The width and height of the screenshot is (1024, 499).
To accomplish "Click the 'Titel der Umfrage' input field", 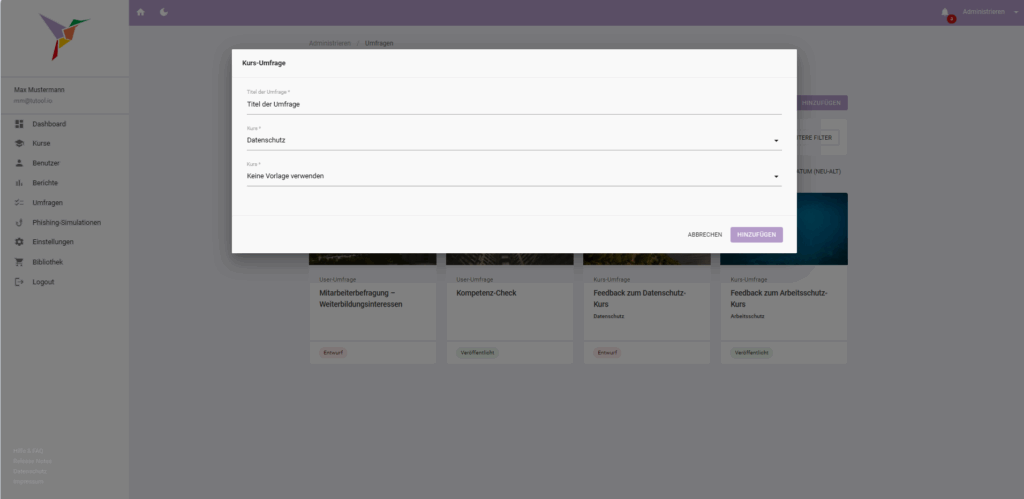I will tap(514, 104).
